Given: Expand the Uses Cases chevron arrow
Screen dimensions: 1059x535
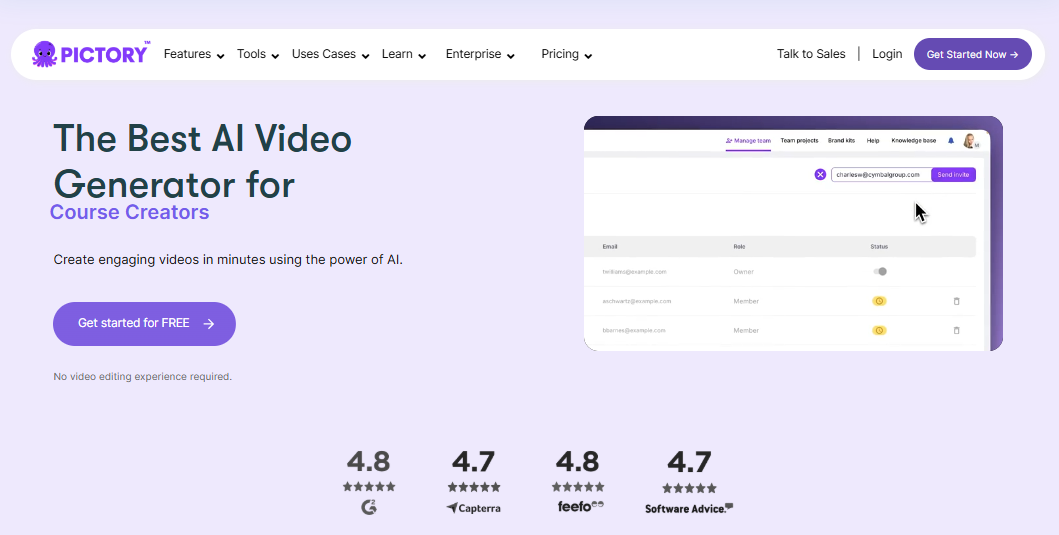Looking at the screenshot, I should pyautogui.click(x=365, y=56).
